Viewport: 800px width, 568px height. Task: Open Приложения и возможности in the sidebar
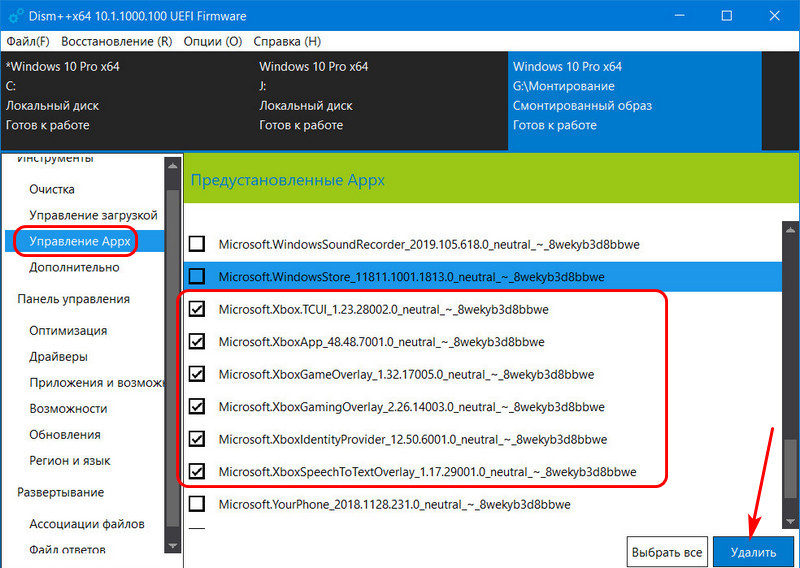96,383
